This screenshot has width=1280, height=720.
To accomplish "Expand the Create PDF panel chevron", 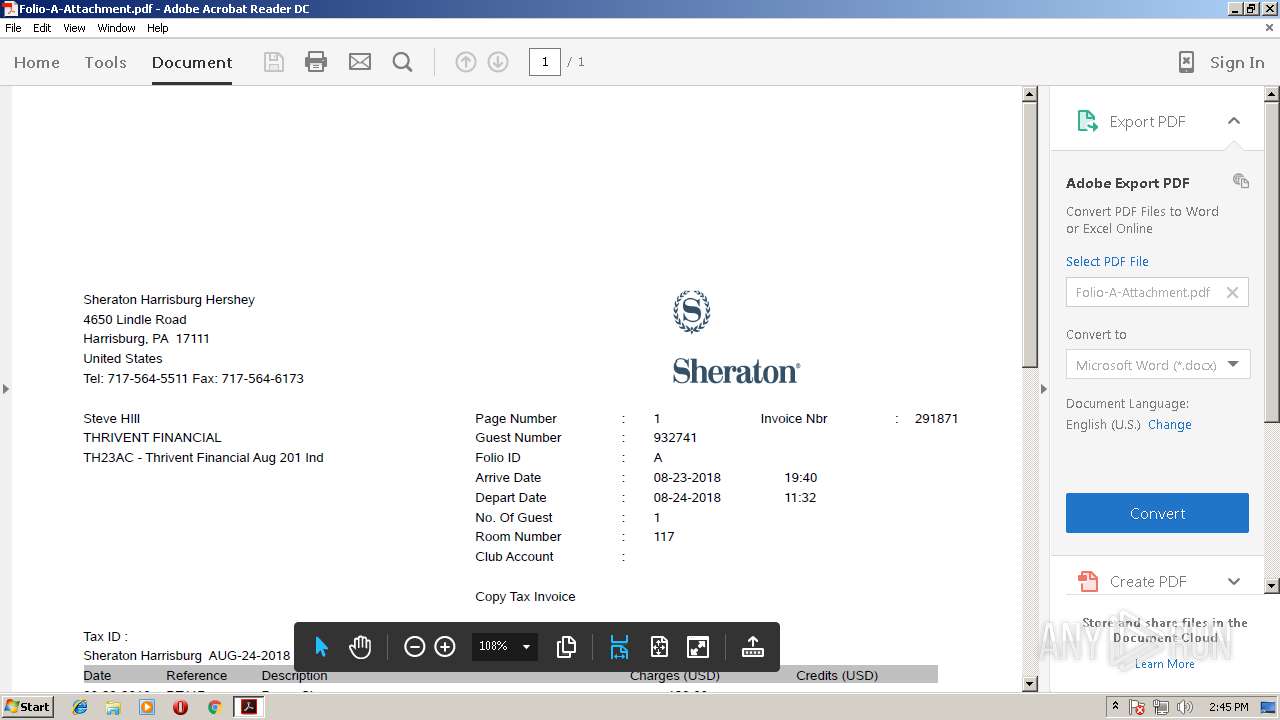I will (1234, 581).
